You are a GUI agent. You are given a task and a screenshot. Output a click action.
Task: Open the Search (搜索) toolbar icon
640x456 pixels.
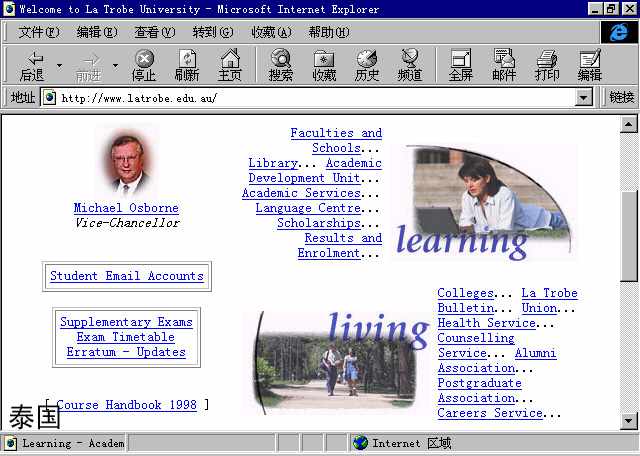point(281,66)
